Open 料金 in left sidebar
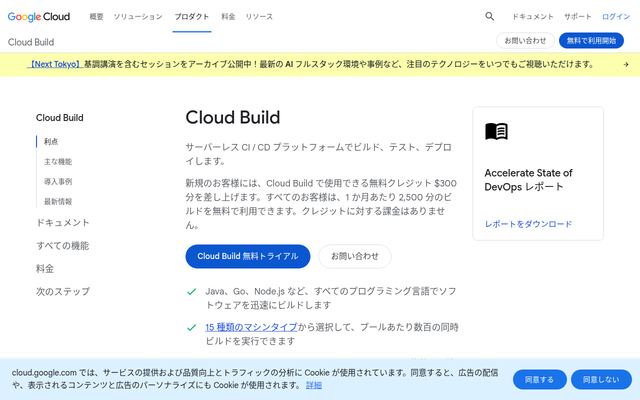640x400 pixels. tap(45, 269)
